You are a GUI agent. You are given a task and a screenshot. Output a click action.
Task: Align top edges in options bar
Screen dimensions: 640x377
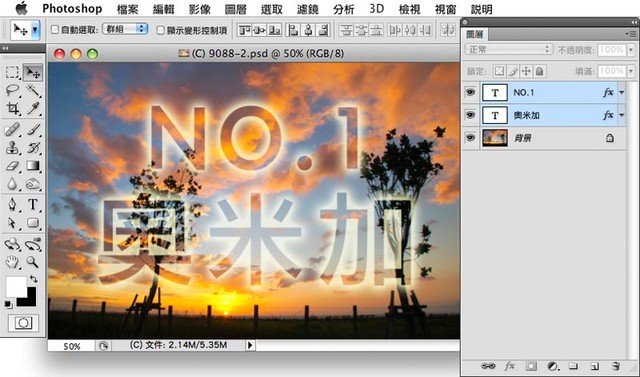point(244,30)
